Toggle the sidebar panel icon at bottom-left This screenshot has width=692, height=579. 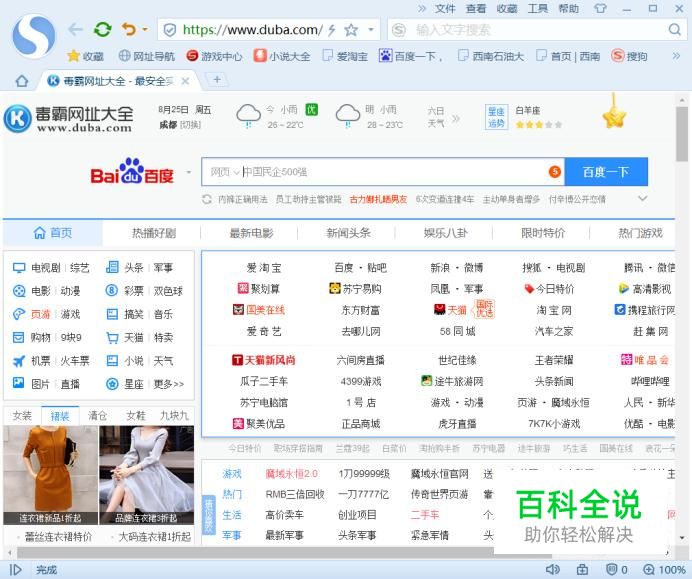click(16, 569)
